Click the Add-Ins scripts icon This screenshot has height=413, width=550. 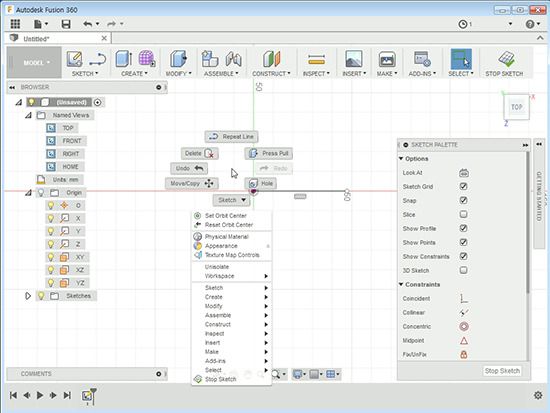pos(422,59)
